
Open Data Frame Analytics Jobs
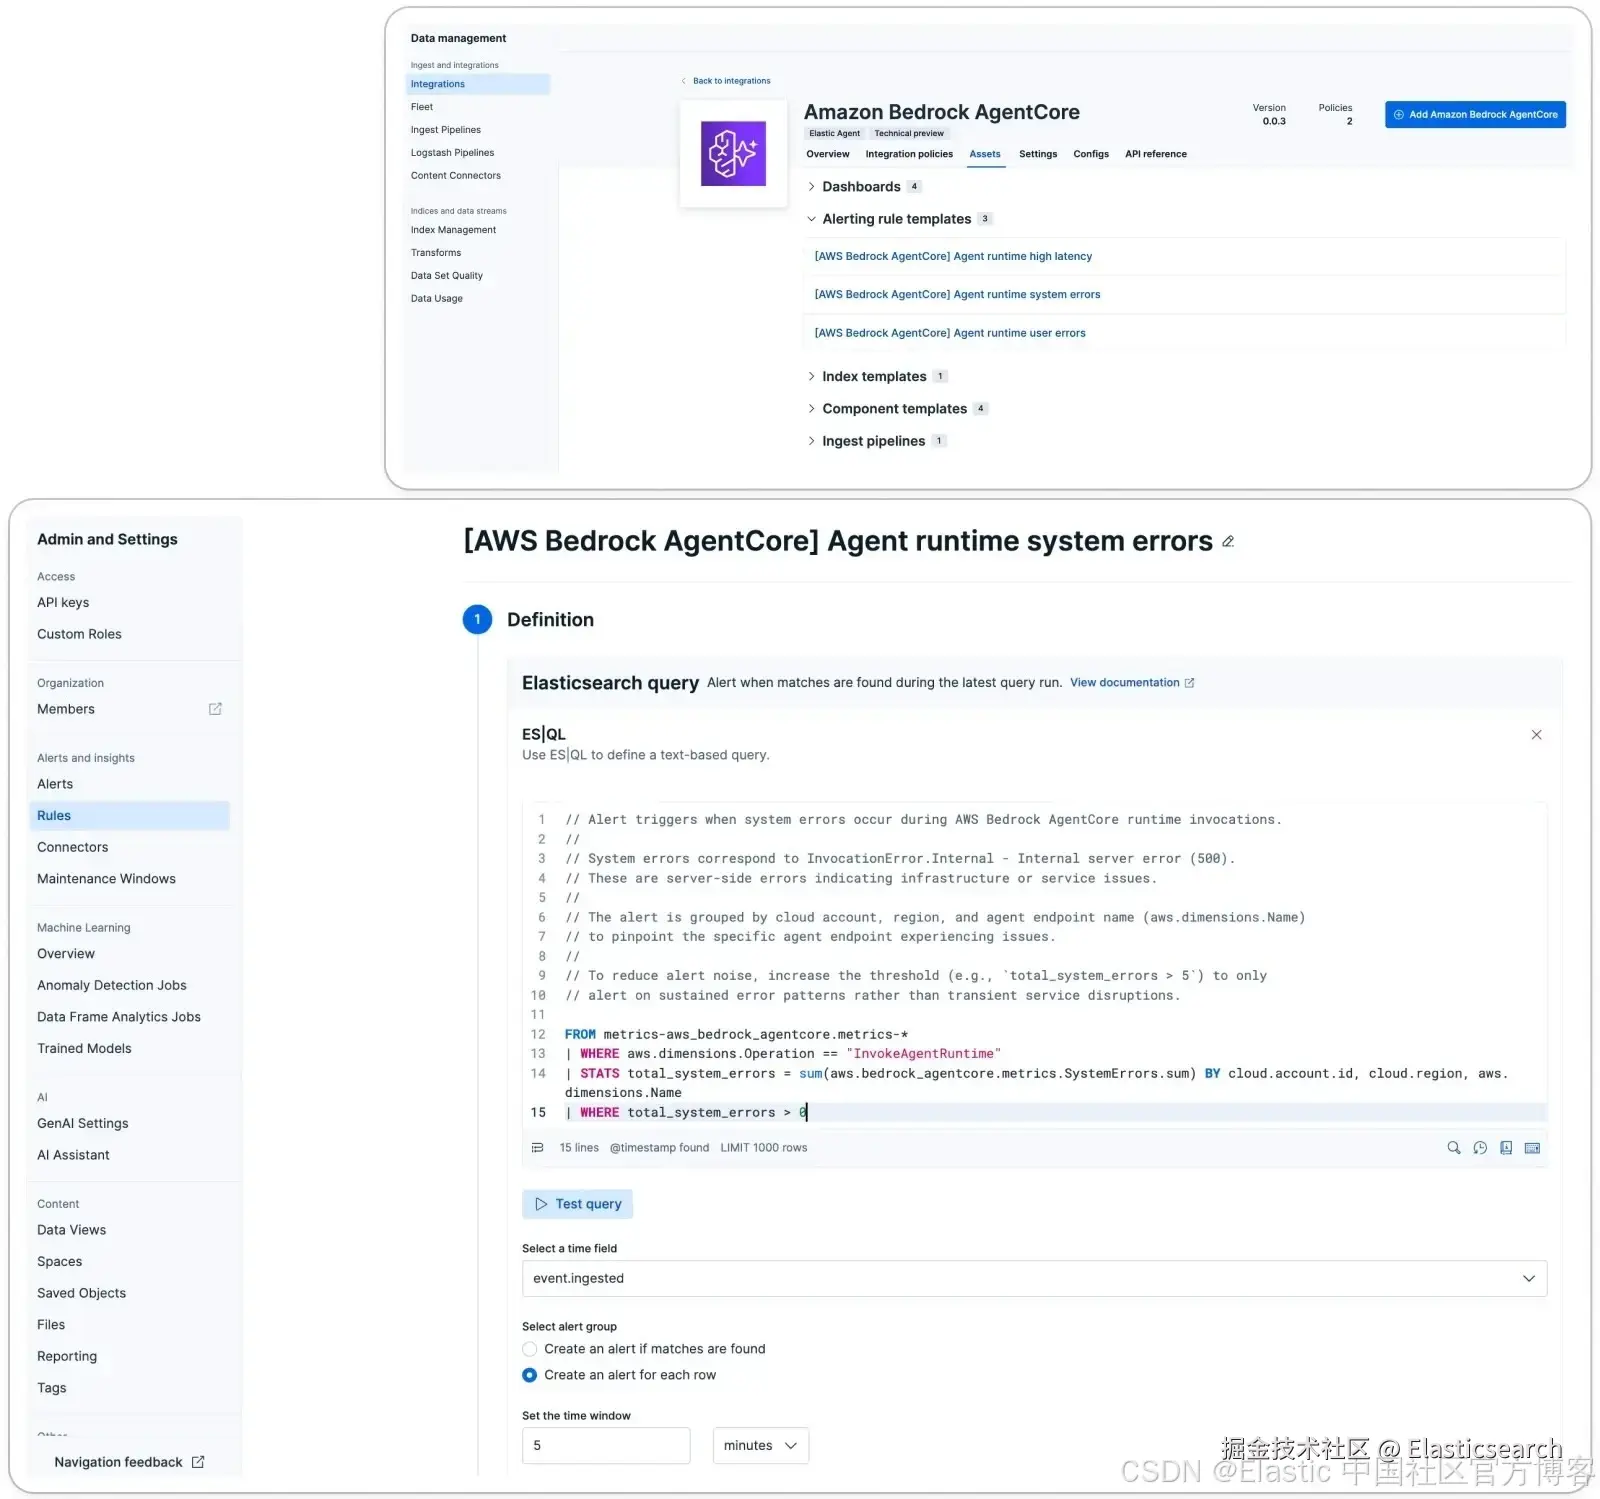[119, 1017]
